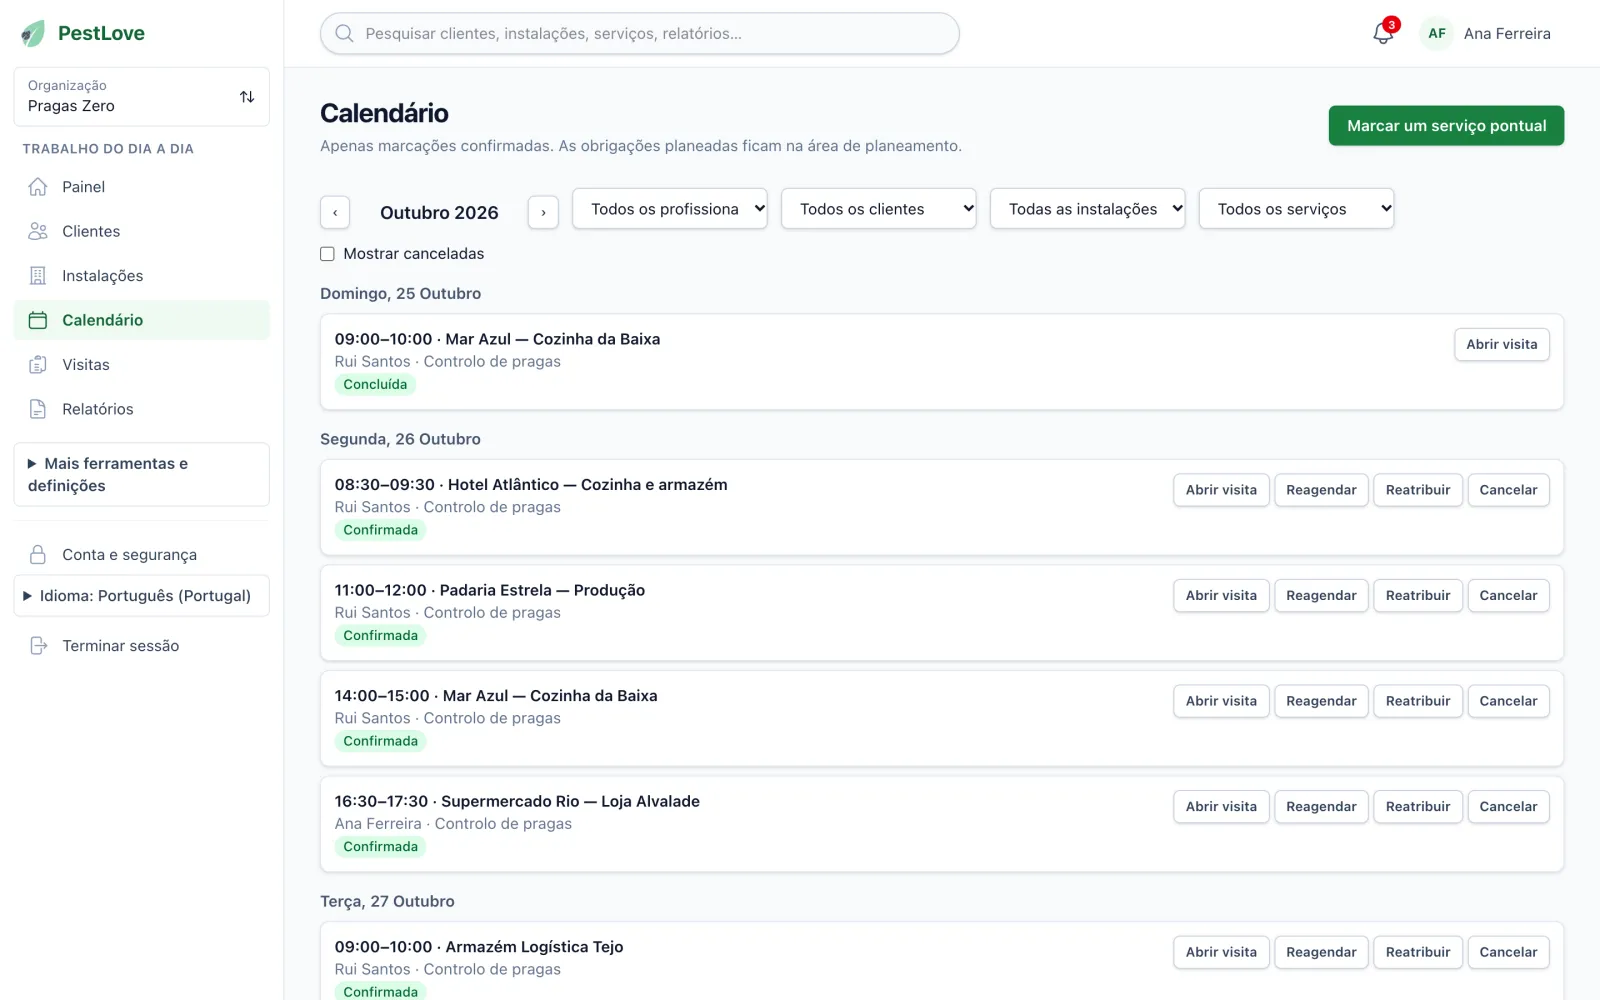1600x1000 pixels.
Task: Click Confirmada badge on Padaria Estrela row
Action: coord(380,636)
